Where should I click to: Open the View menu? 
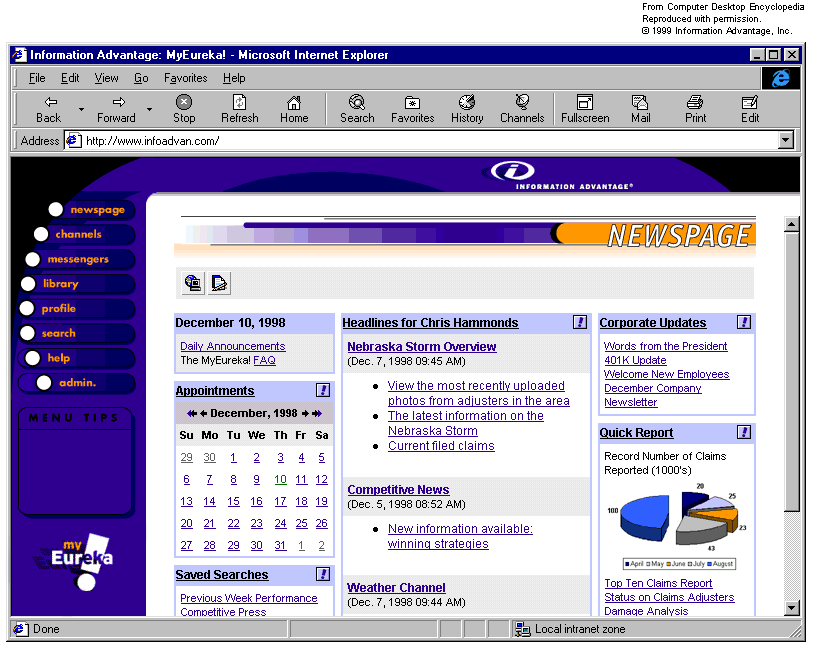click(106, 78)
